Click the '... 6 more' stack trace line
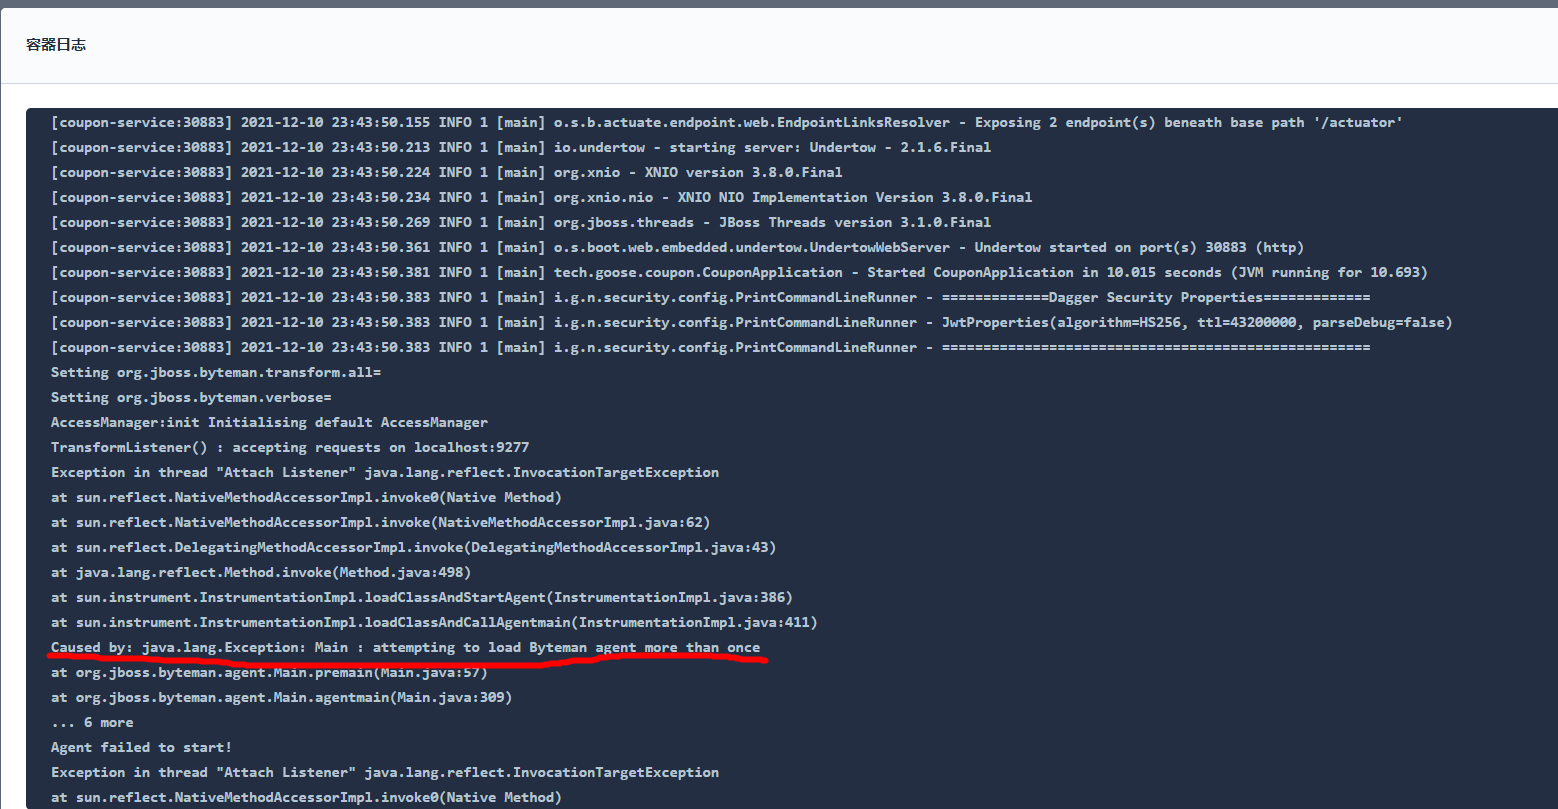This screenshot has width=1558, height=809. click(x=92, y=721)
